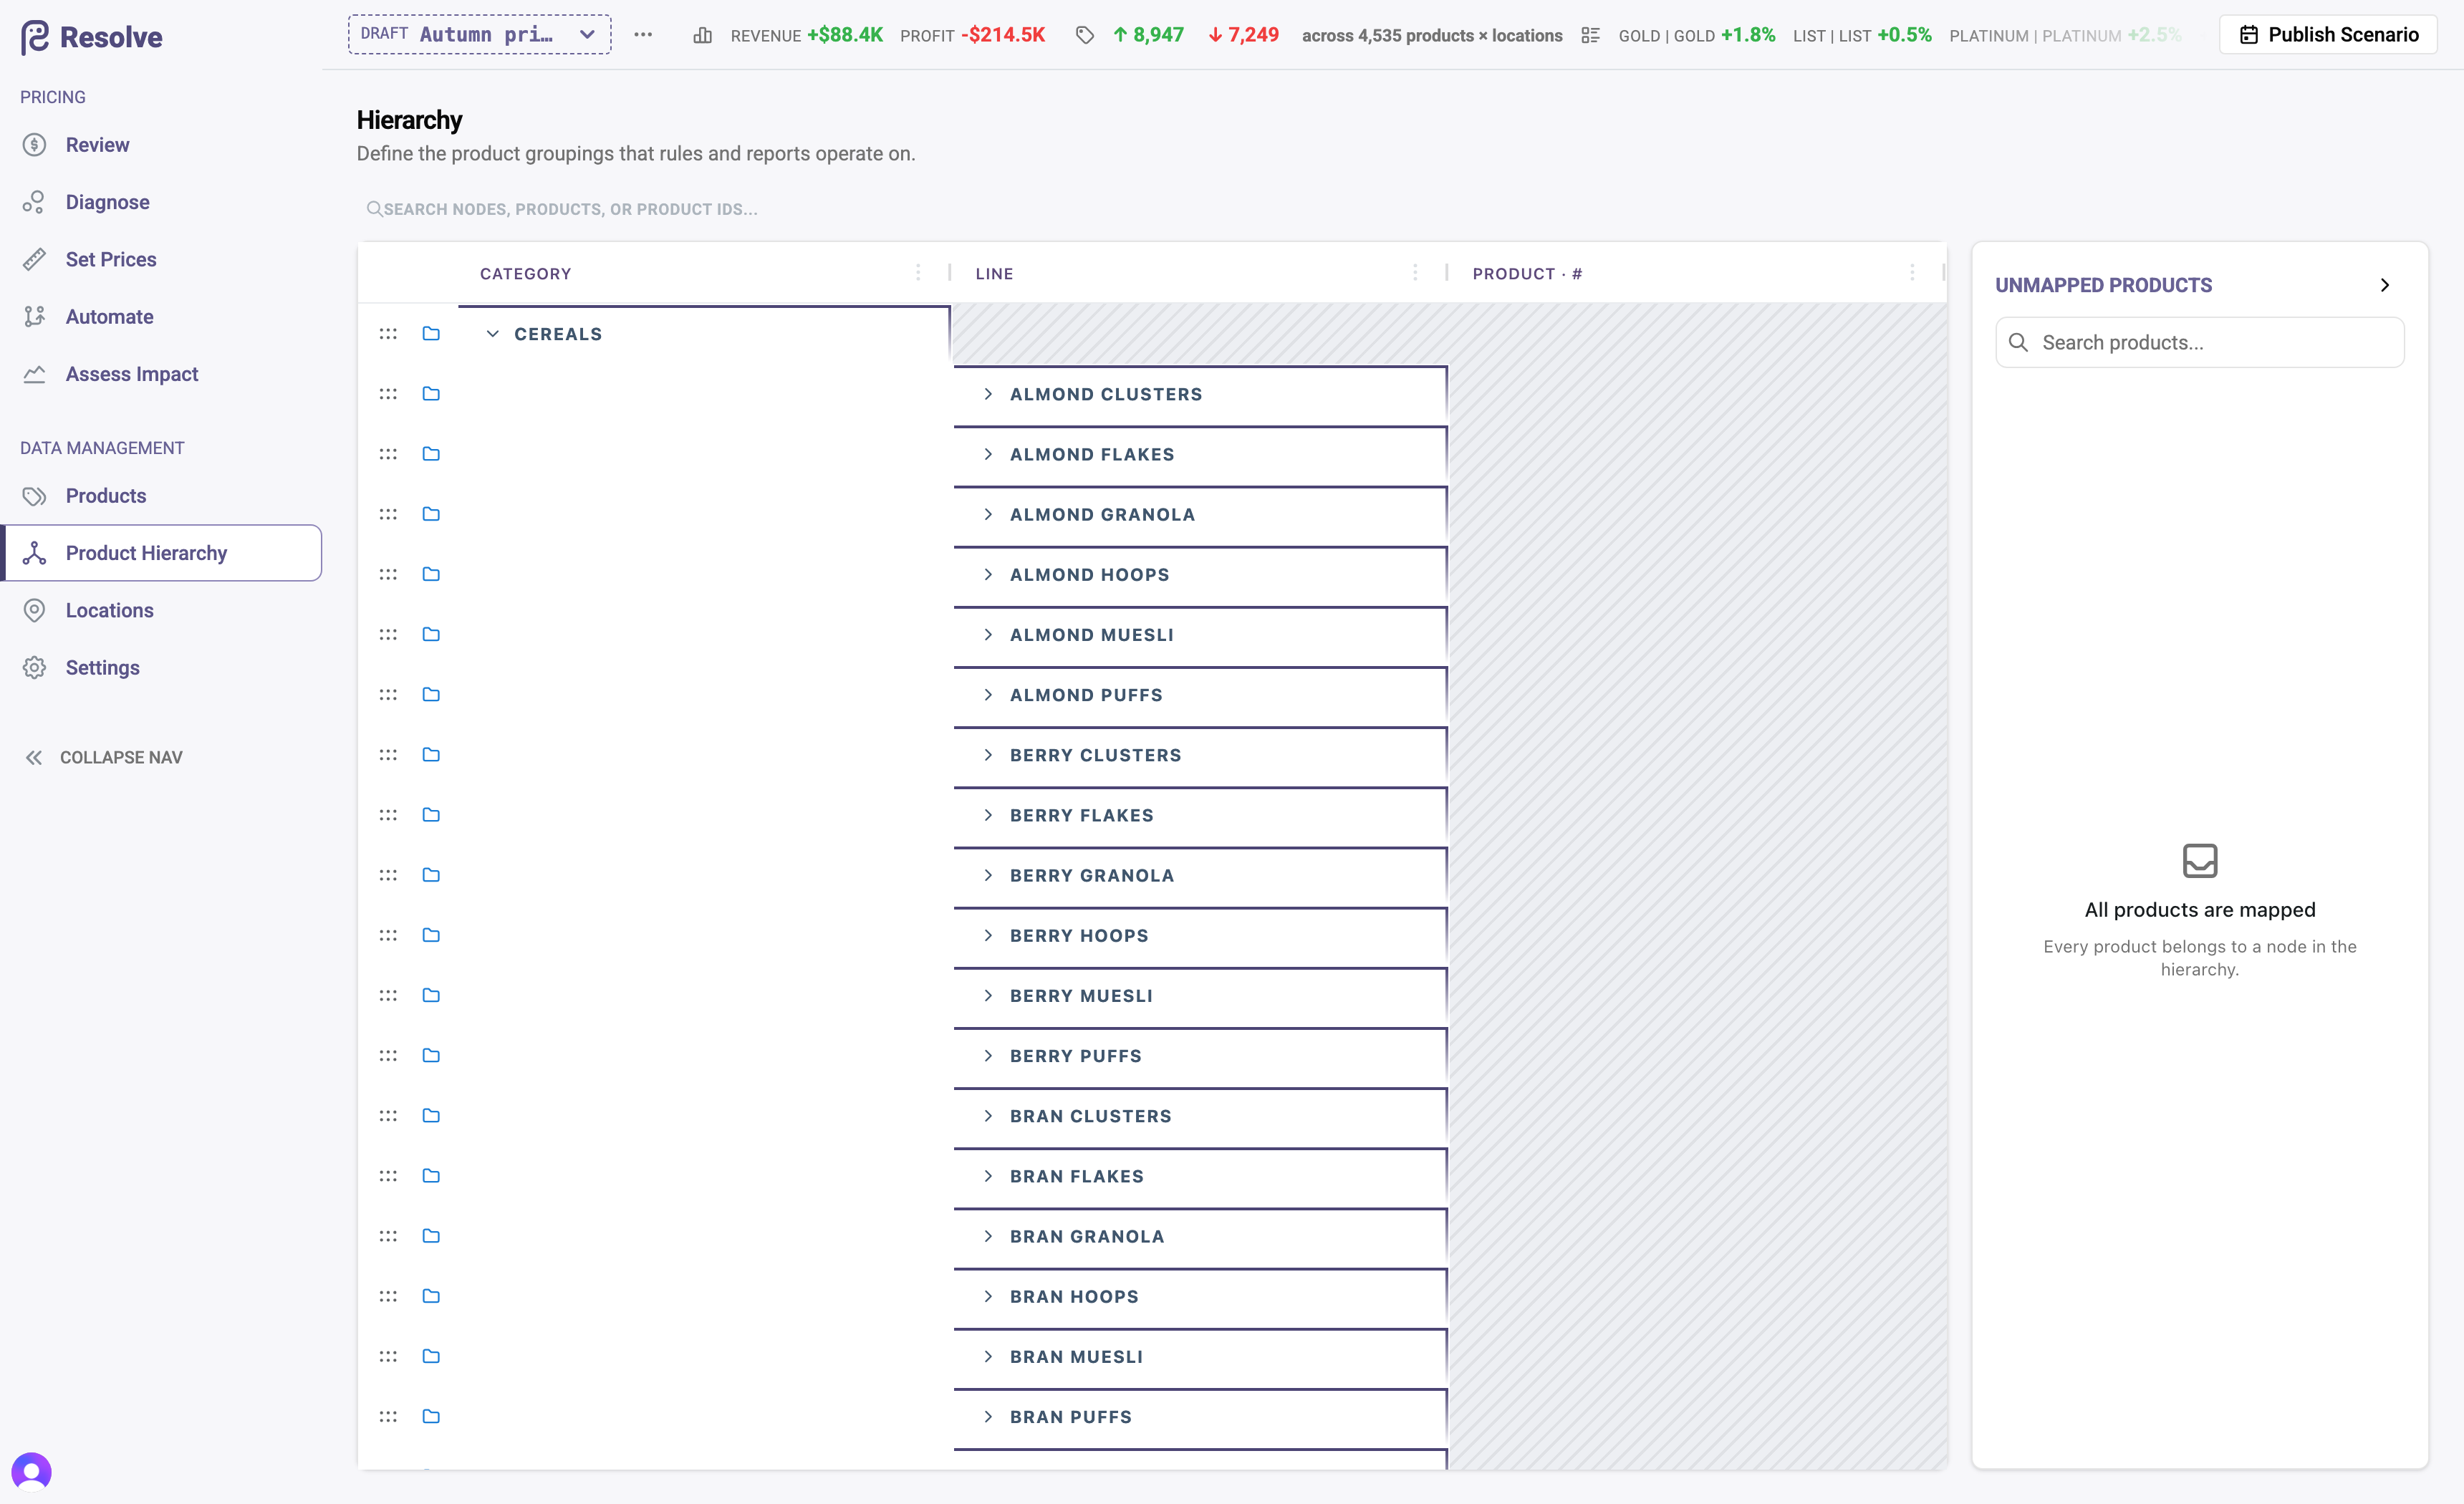Click the drag handle in Berry Hoops row
The image size is (2464, 1504).
pos(388,936)
